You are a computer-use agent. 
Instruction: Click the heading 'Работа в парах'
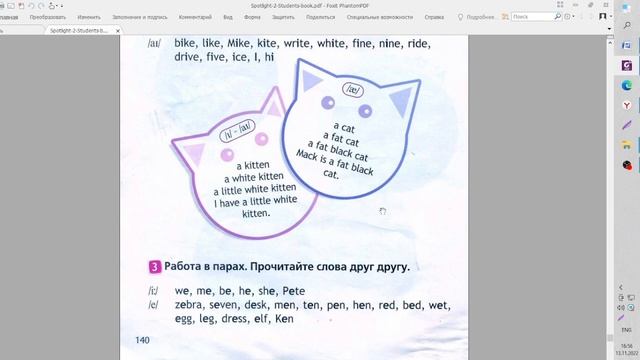[205, 267]
